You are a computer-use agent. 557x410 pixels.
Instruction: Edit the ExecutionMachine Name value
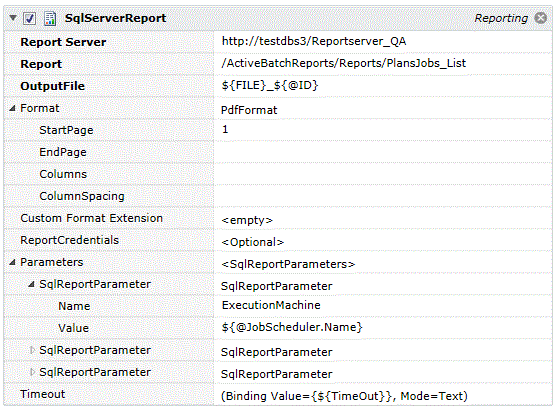coord(383,306)
